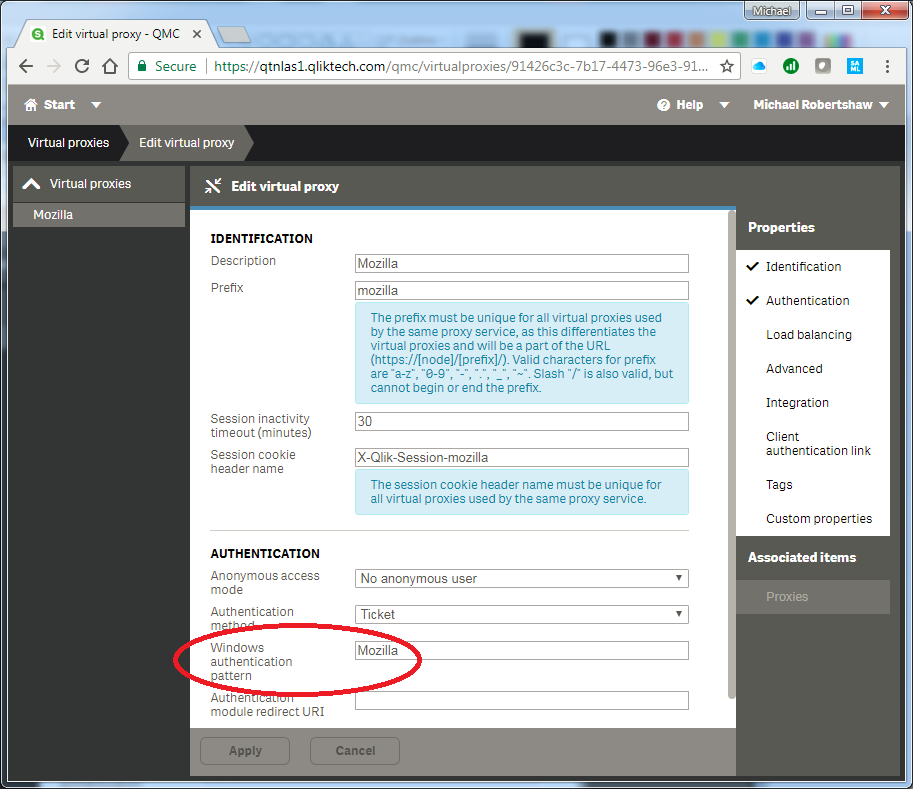Click the AUTHENTICATION section heading

pyautogui.click(x=265, y=554)
